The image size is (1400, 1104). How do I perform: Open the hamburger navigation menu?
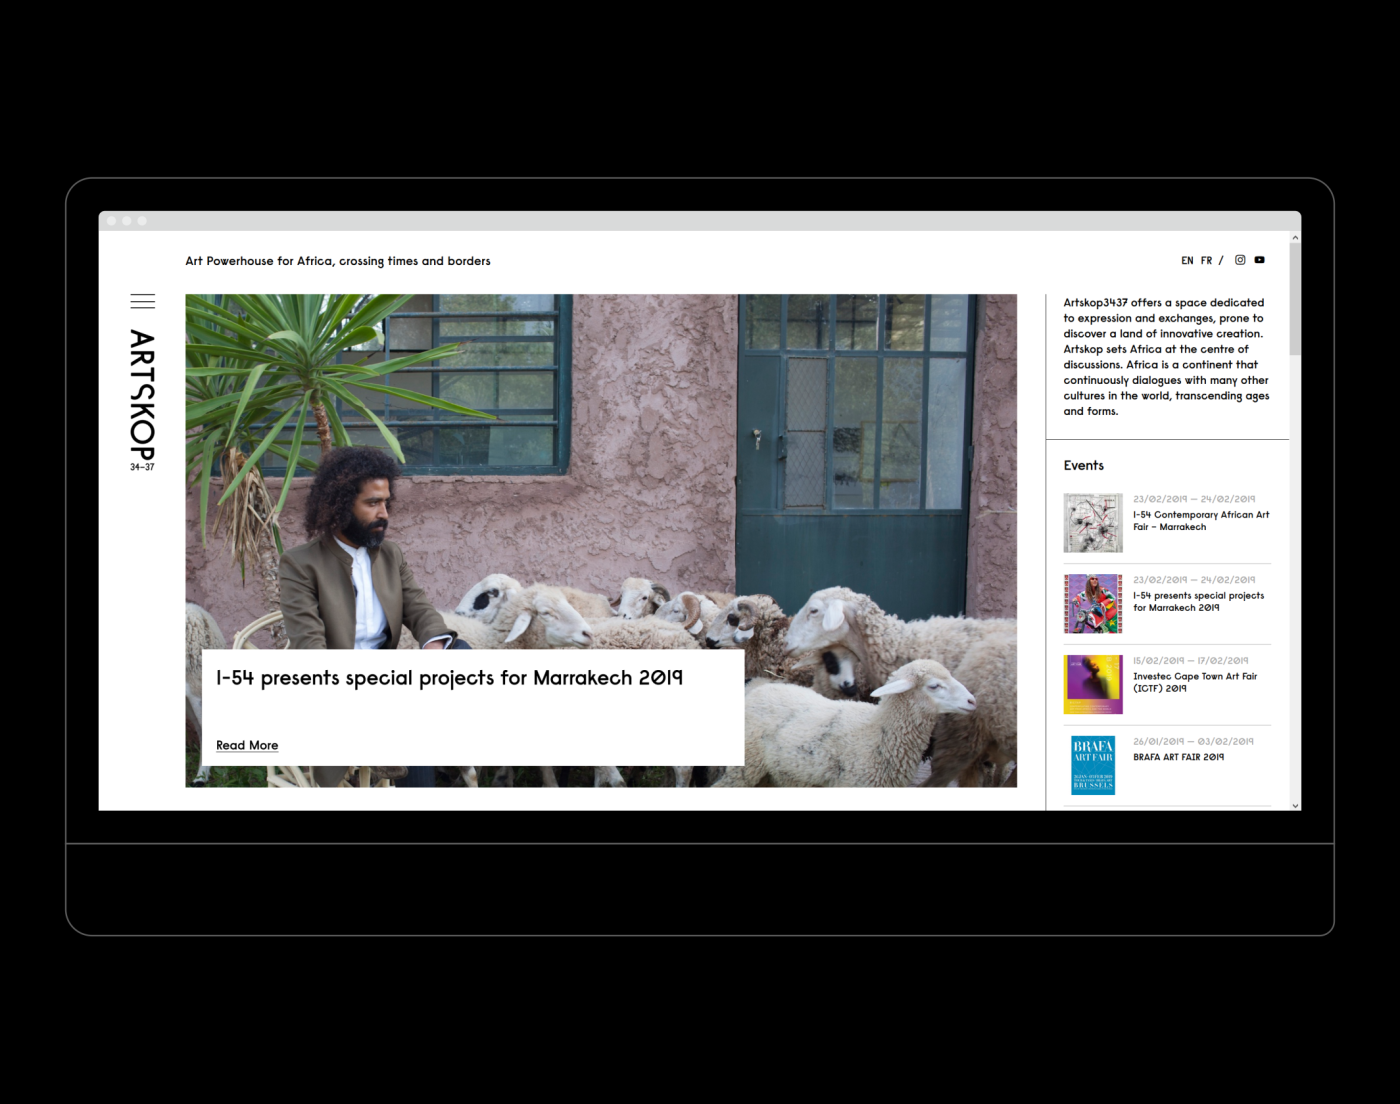coord(142,301)
